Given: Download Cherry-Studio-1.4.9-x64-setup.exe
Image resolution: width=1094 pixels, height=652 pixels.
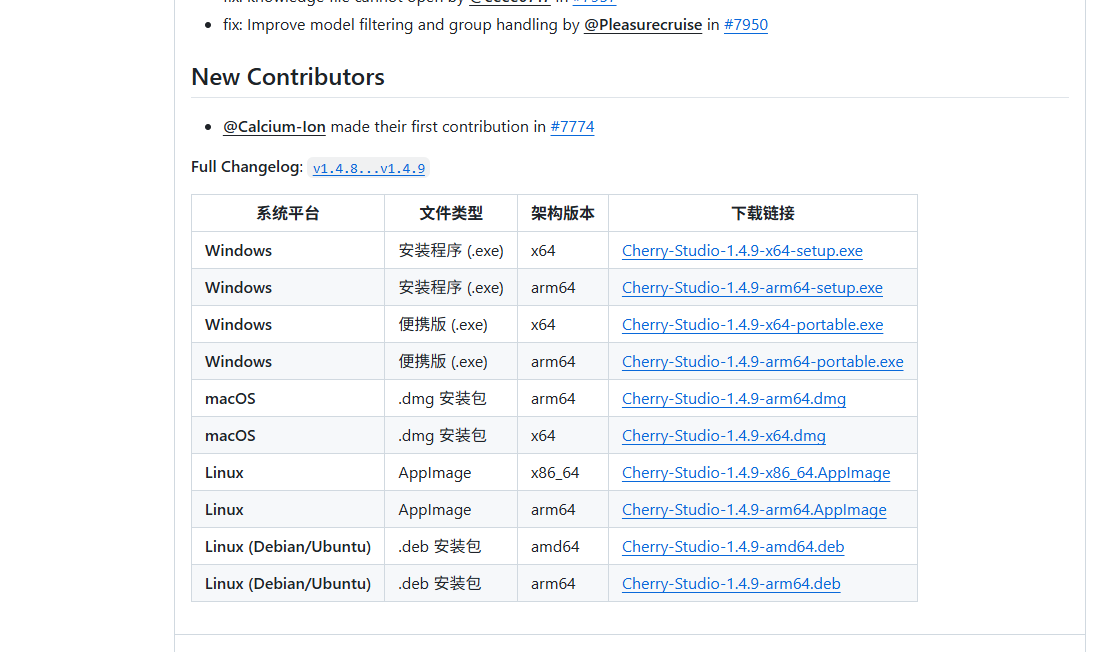Looking at the screenshot, I should click(742, 251).
